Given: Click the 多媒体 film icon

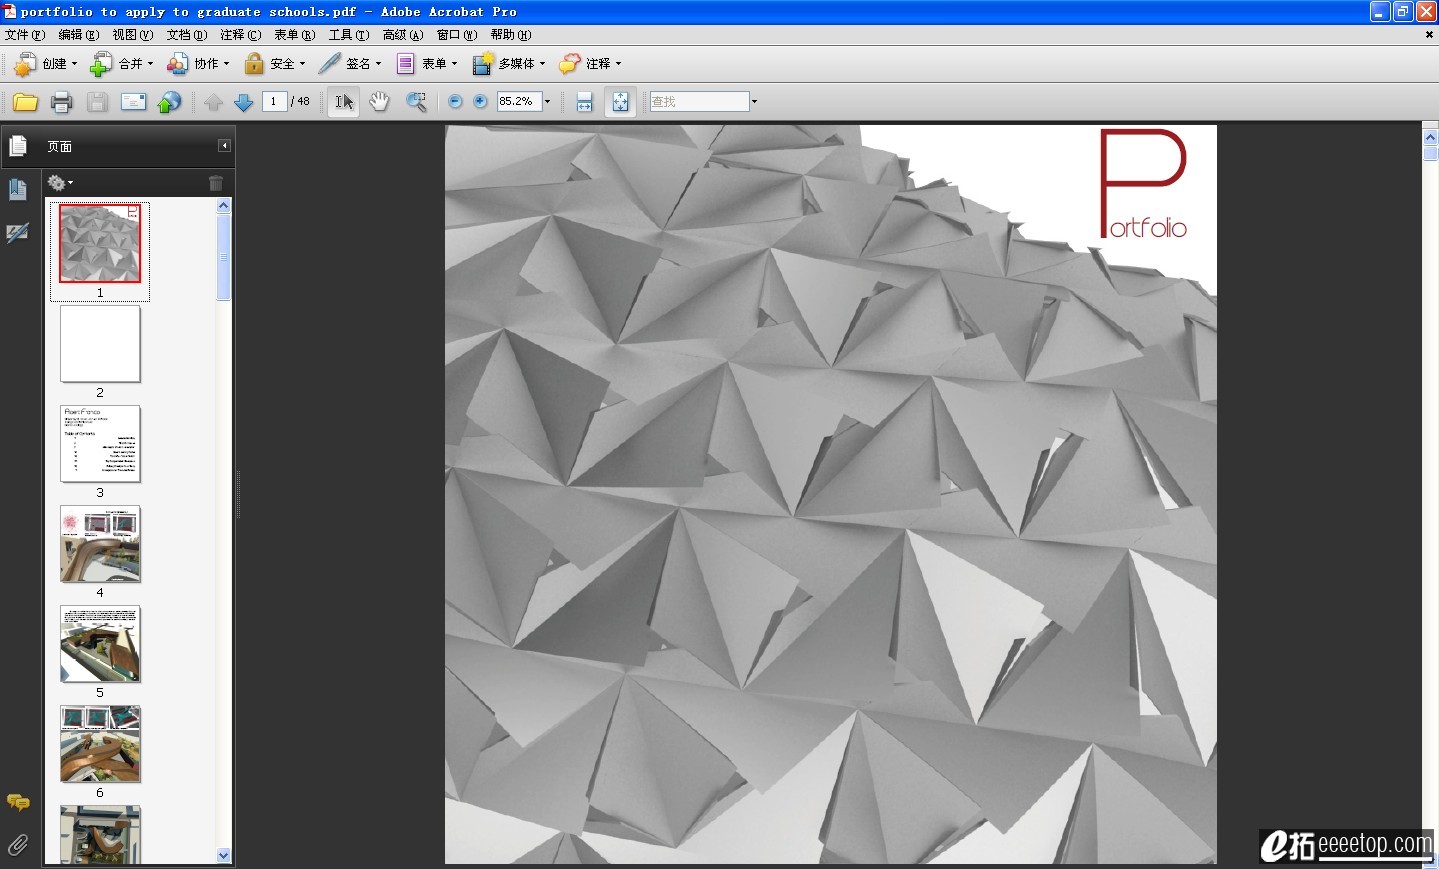Looking at the screenshot, I should (483, 64).
